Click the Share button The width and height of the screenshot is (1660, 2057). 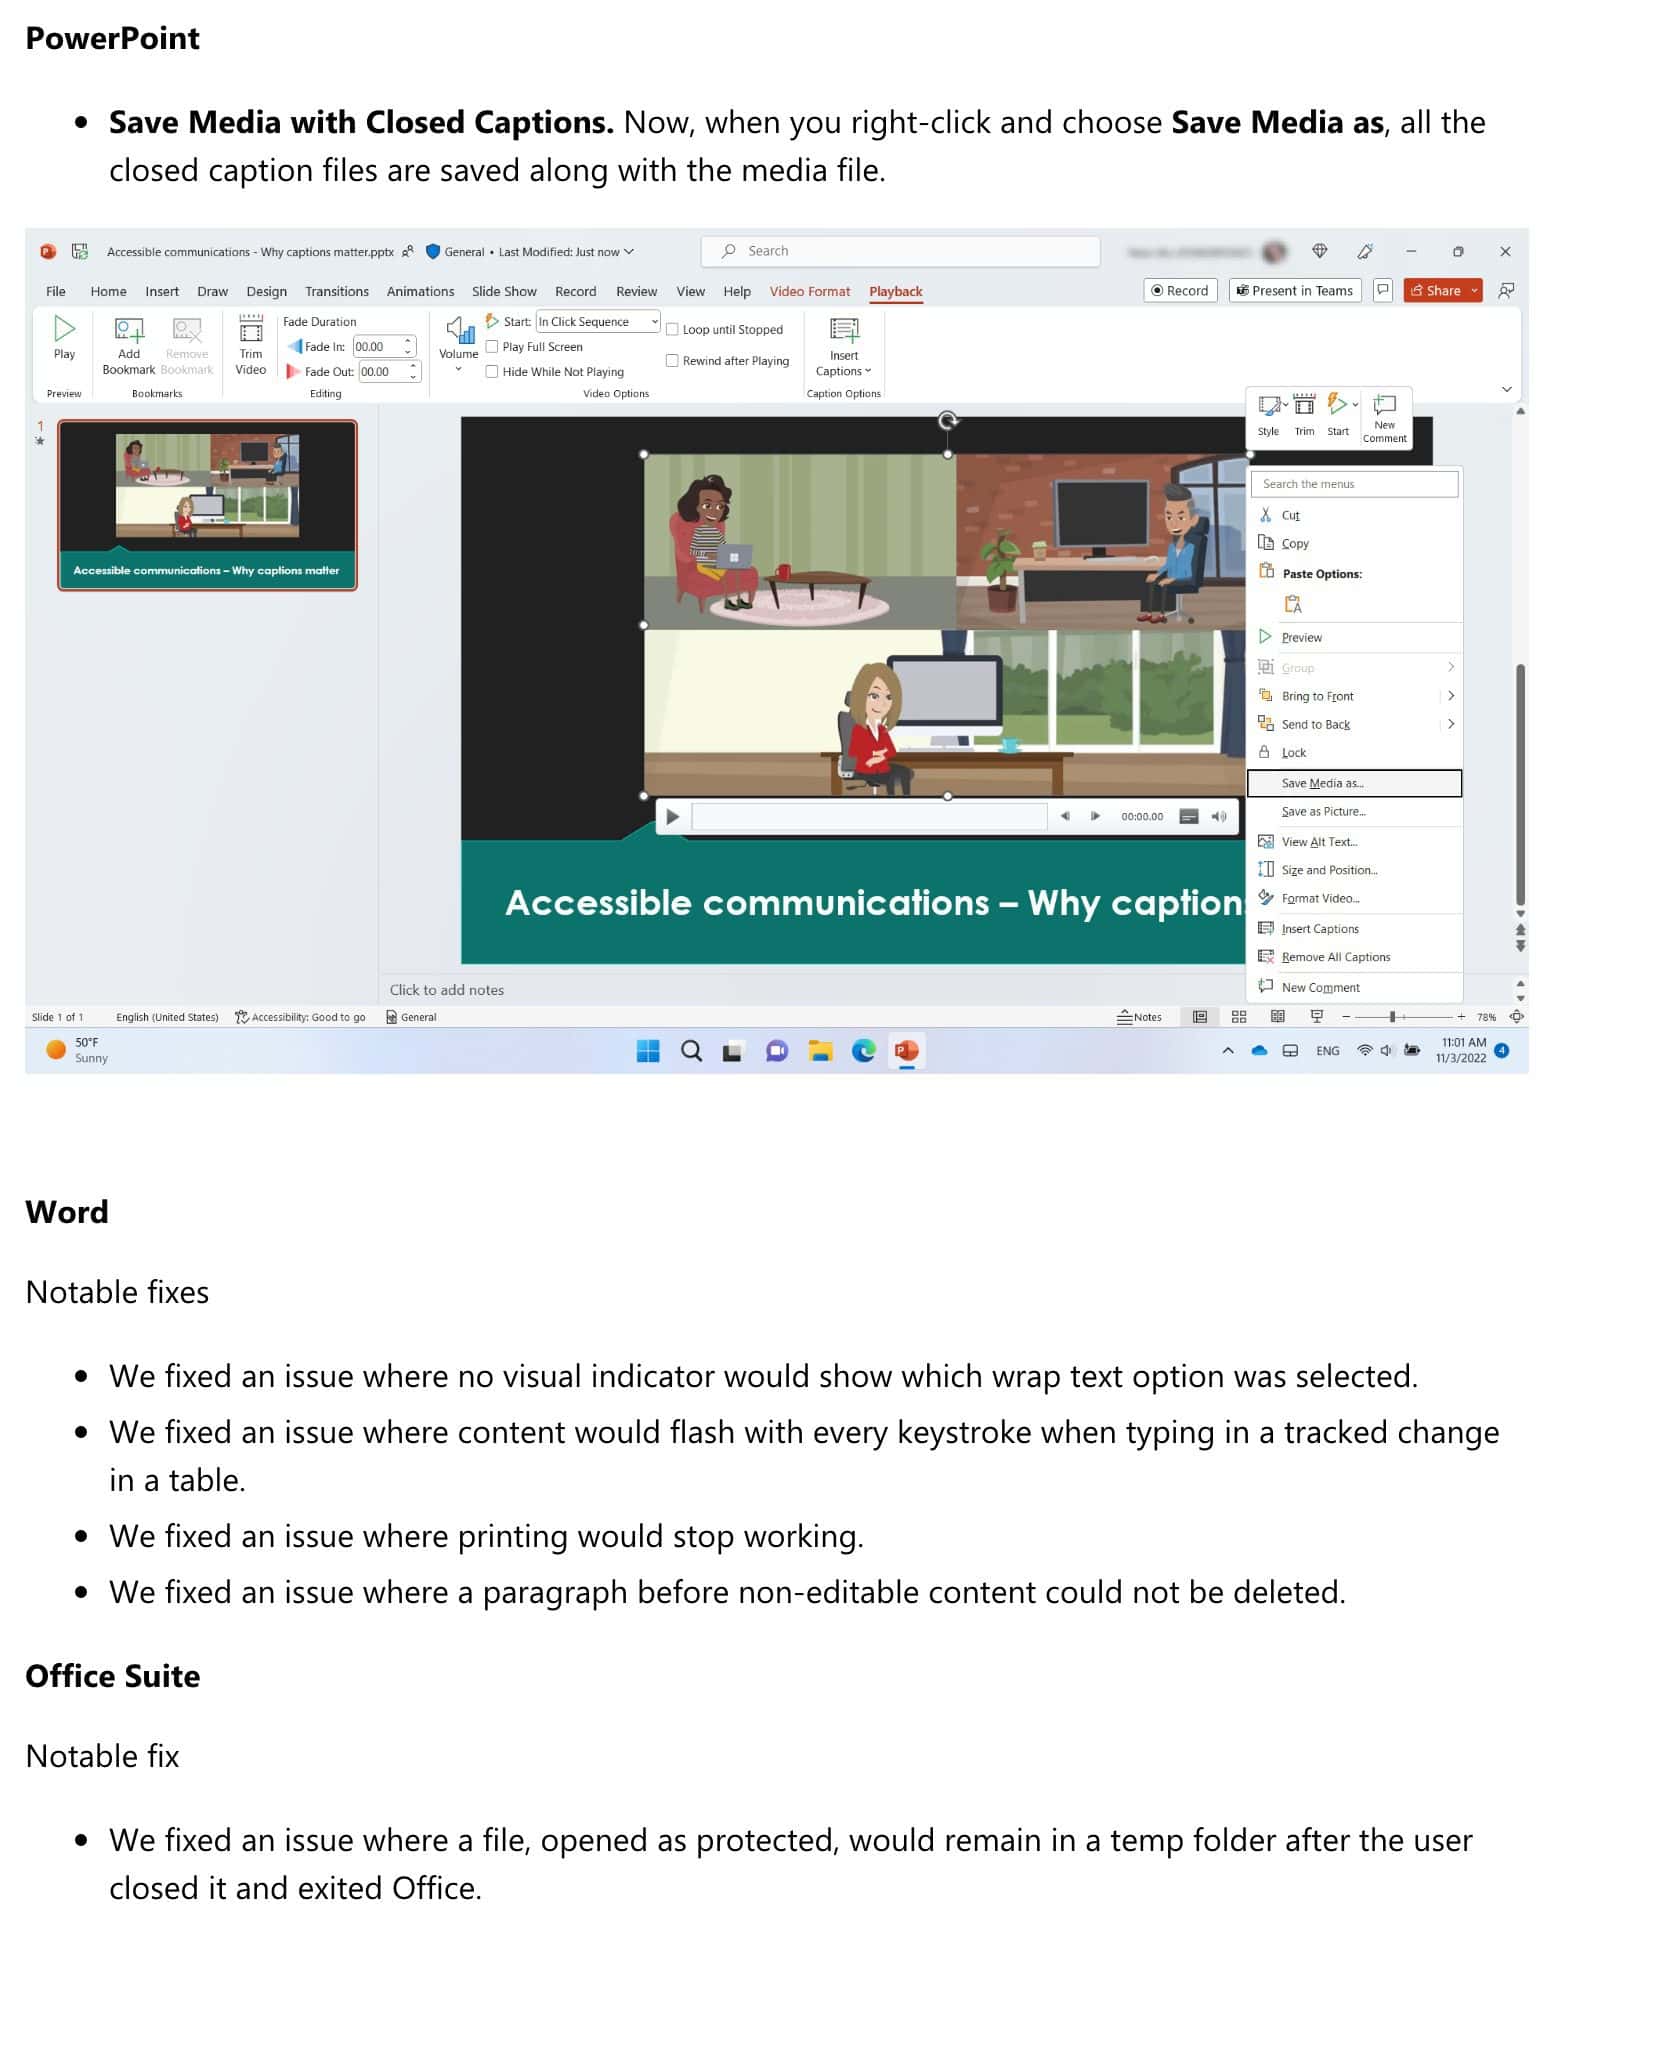1435,291
